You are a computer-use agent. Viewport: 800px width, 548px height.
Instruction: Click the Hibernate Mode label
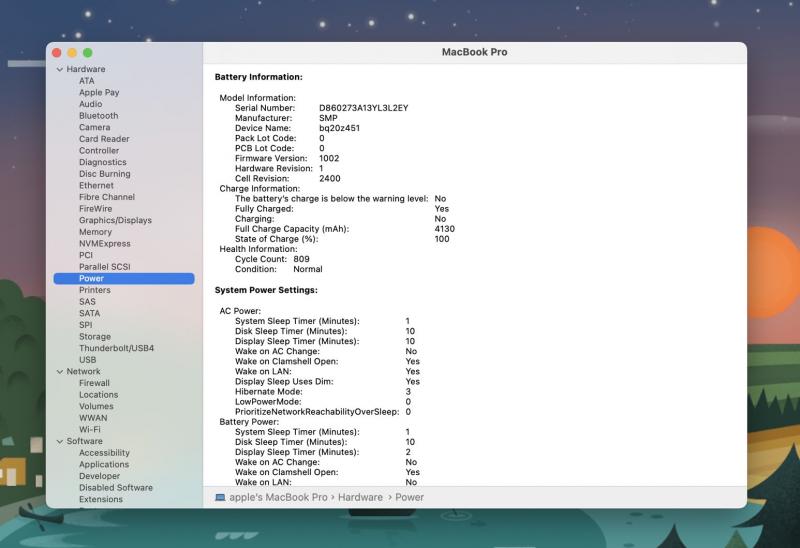tap(268, 392)
